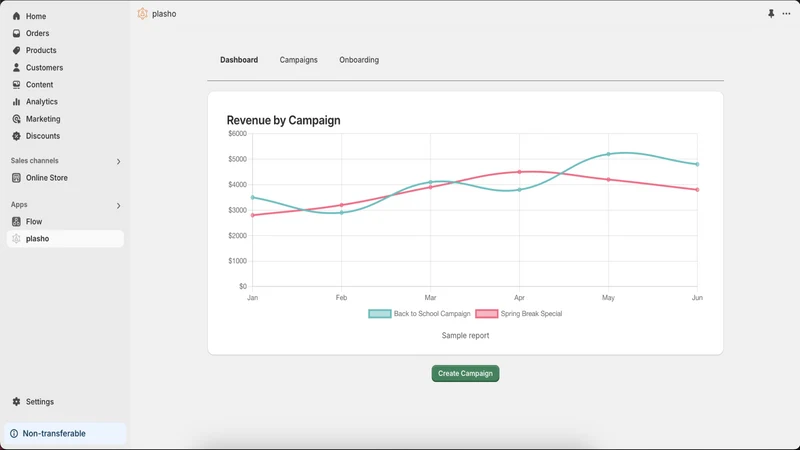
Task: Click the Sample report caption
Action: (465, 336)
